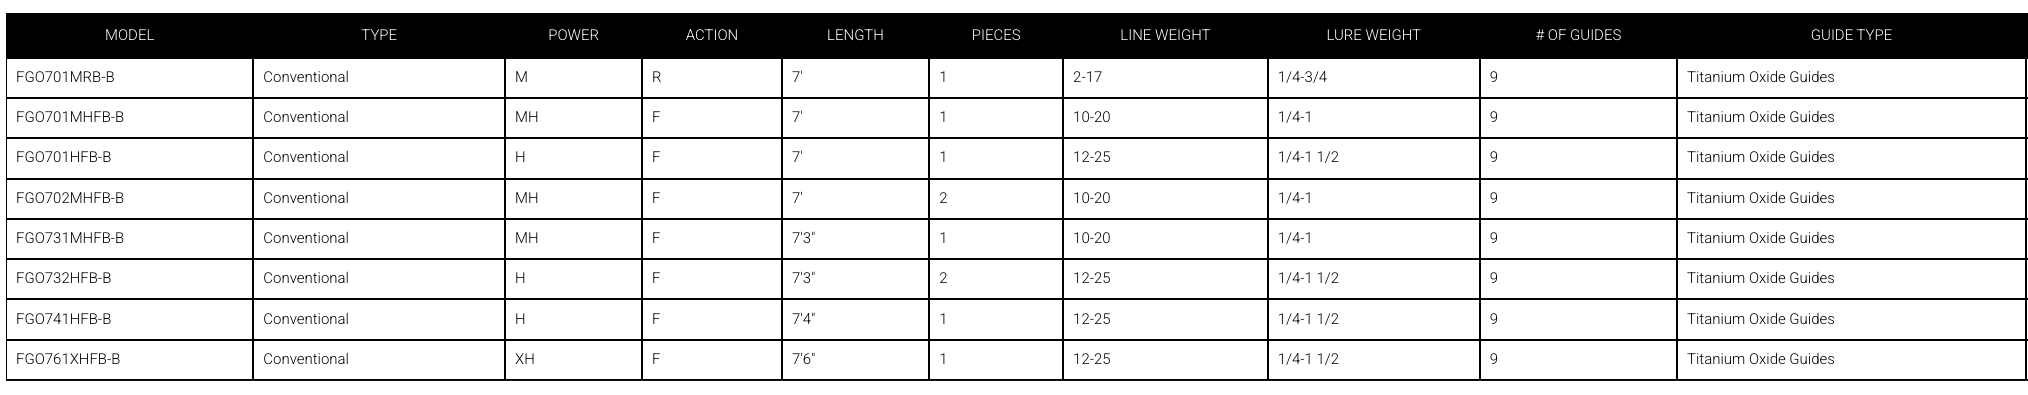2028x395 pixels.
Task: Click the LINE WEIGHT column header
Action: [1165, 35]
